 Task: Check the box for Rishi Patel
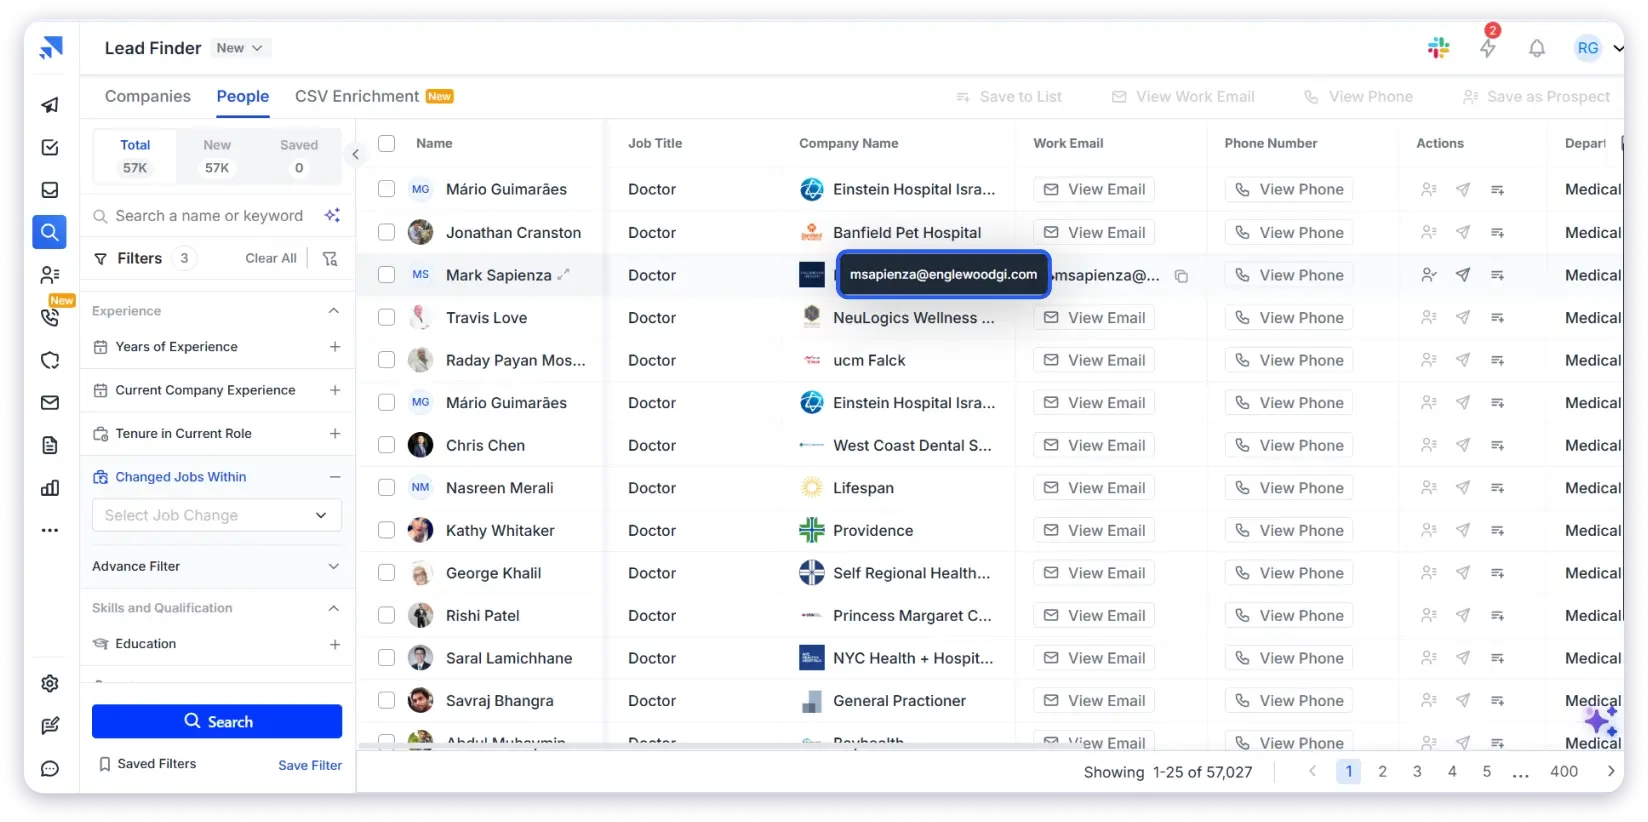[x=387, y=616]
